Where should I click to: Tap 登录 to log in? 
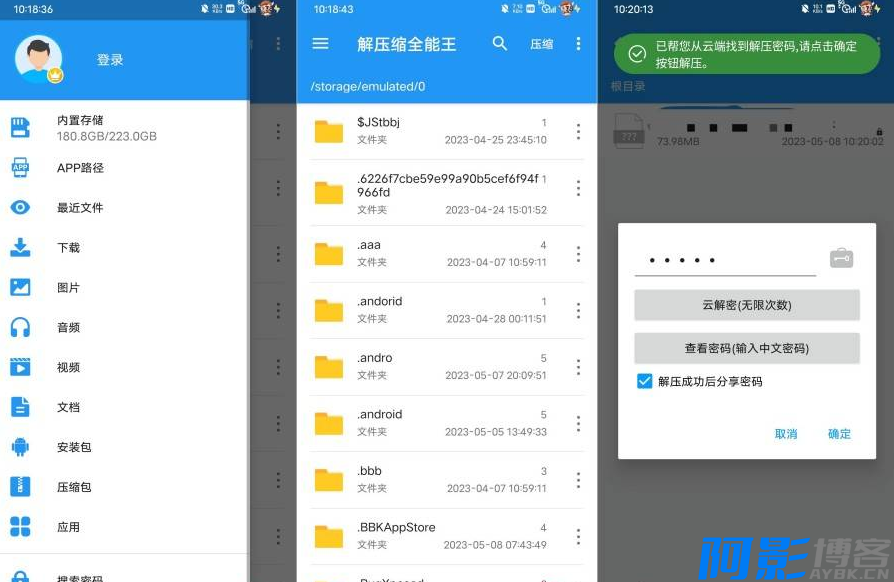click(x=110, y=60)
